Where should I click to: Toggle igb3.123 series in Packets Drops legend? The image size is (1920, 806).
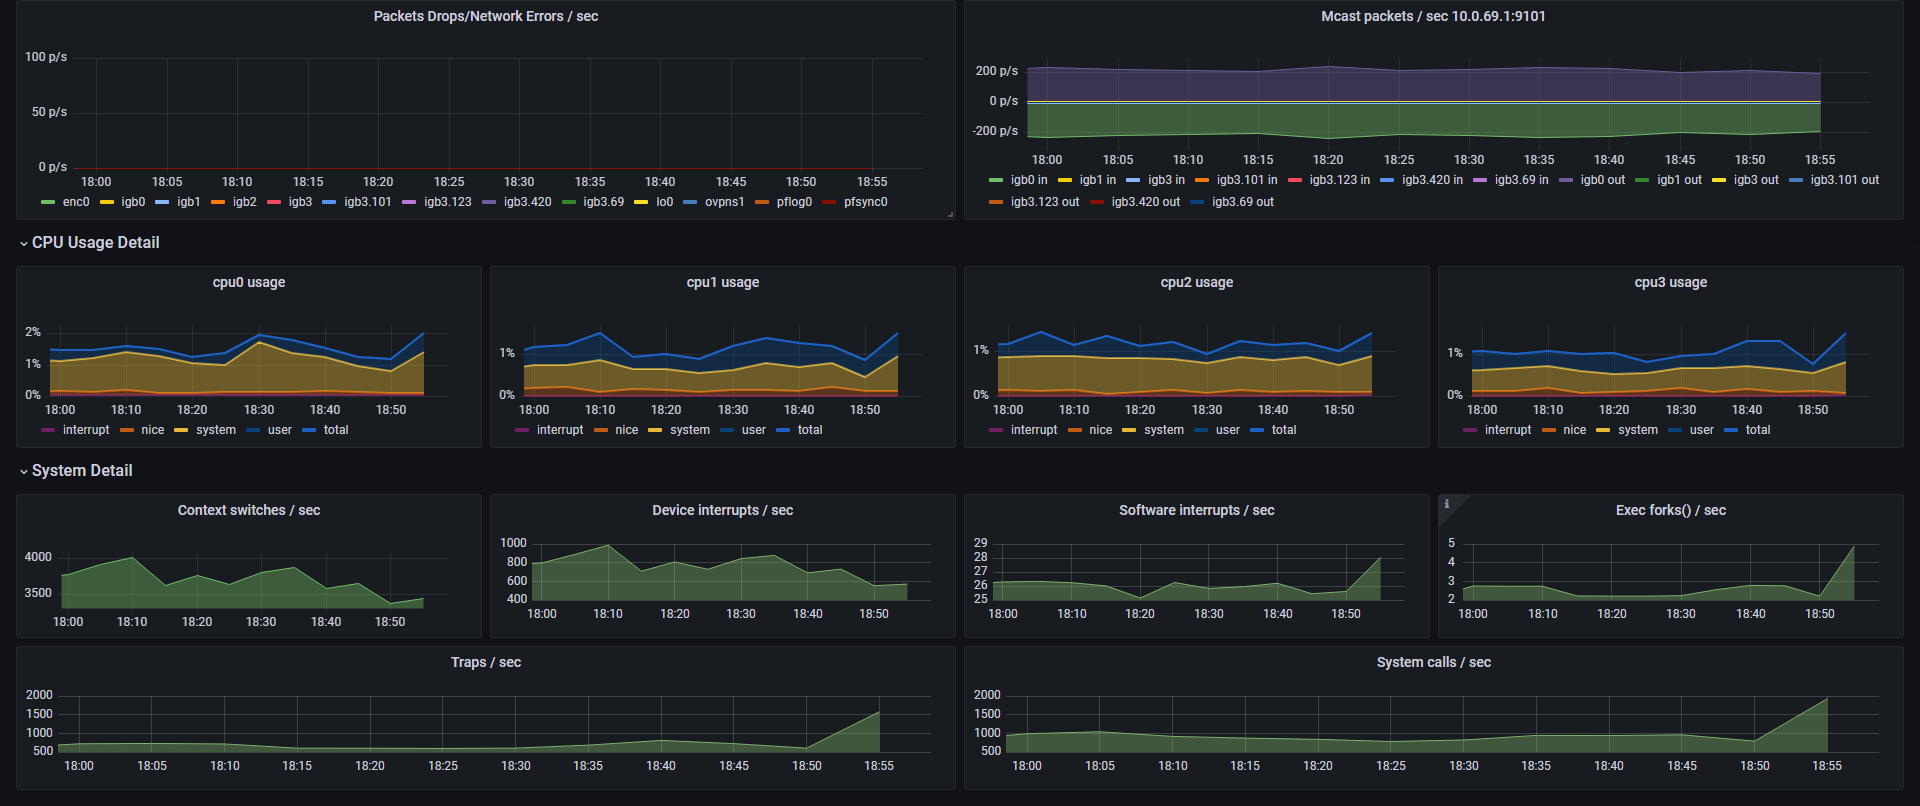tap(448, 202)
